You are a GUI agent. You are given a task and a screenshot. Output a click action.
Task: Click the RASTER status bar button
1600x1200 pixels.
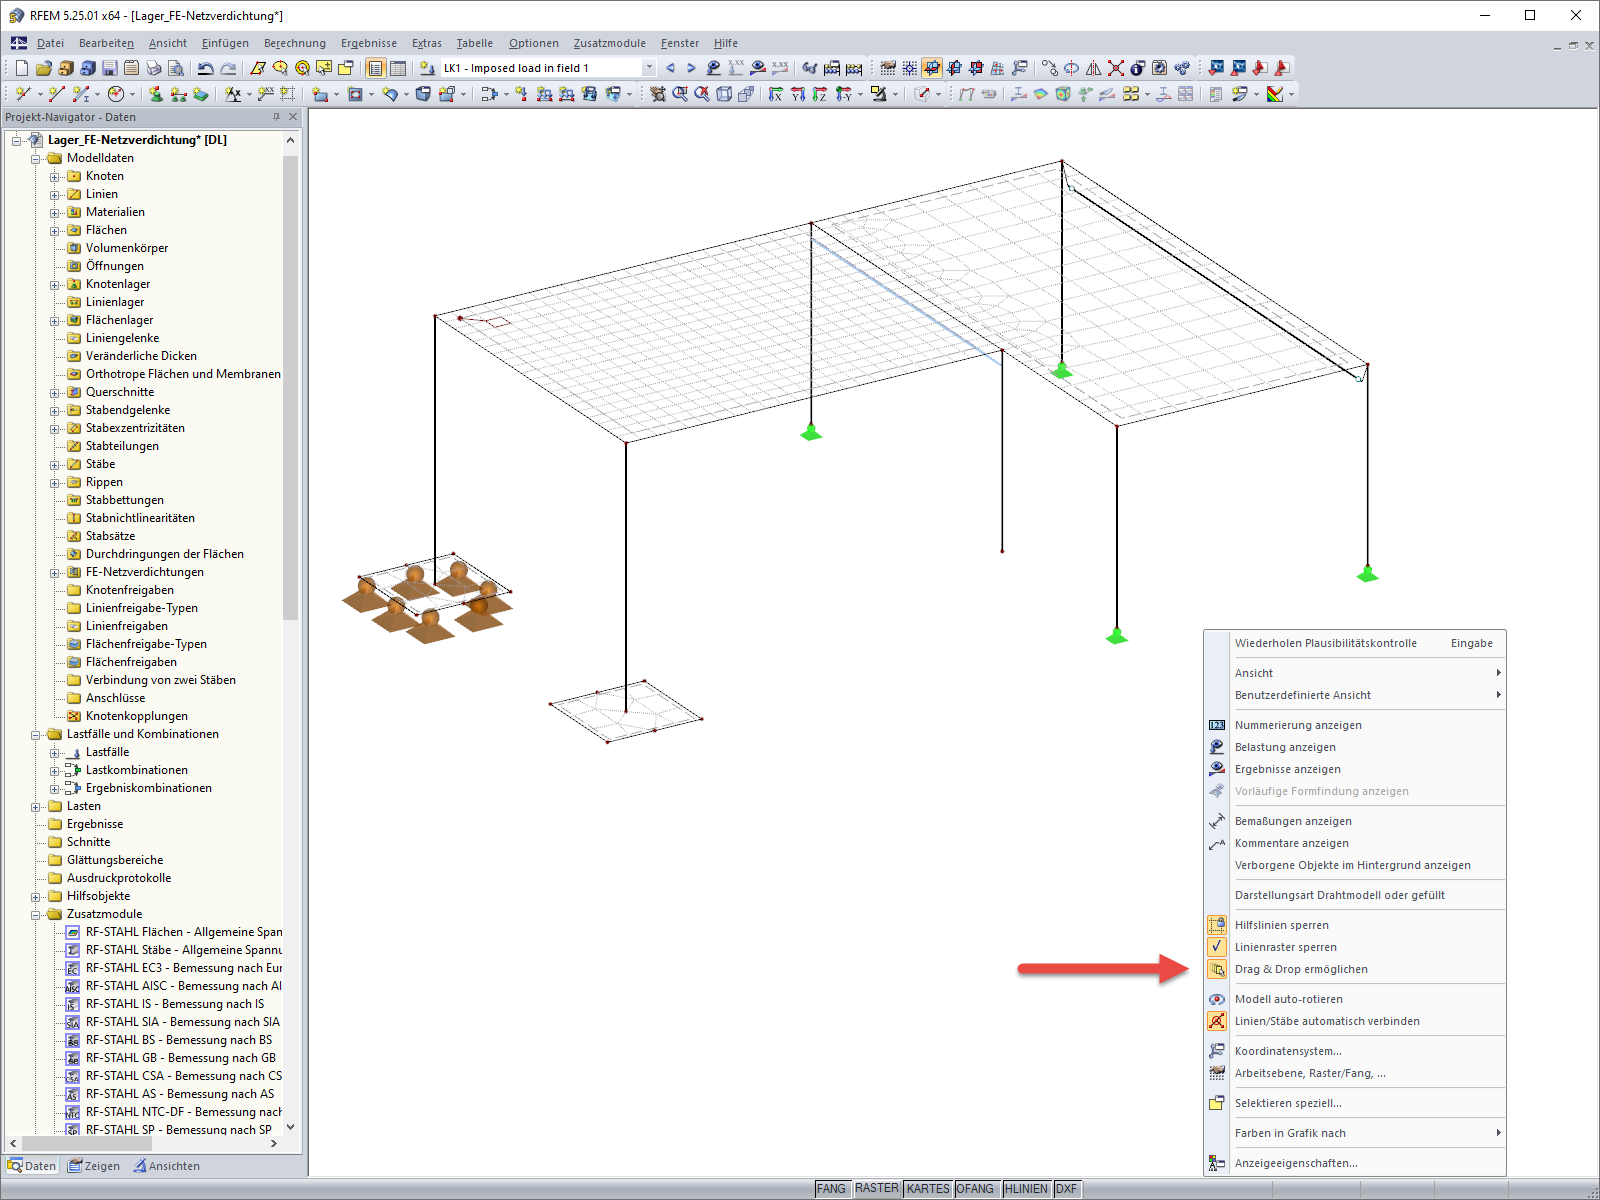coord(877,1189)
